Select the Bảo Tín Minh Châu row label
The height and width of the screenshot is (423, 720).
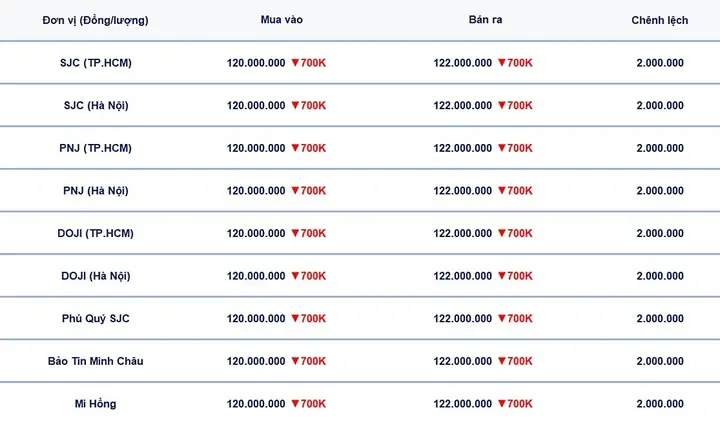click(x=96, y=361)
